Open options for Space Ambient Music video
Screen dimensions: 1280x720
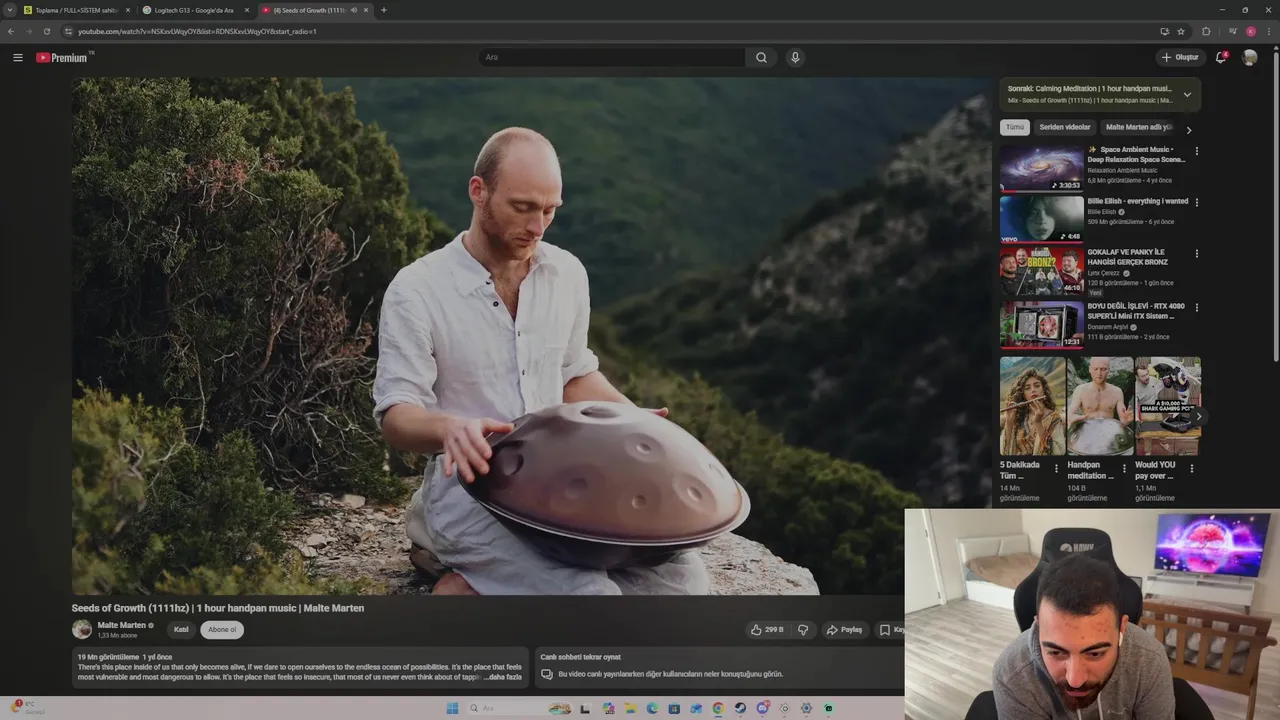point(1197,151)
